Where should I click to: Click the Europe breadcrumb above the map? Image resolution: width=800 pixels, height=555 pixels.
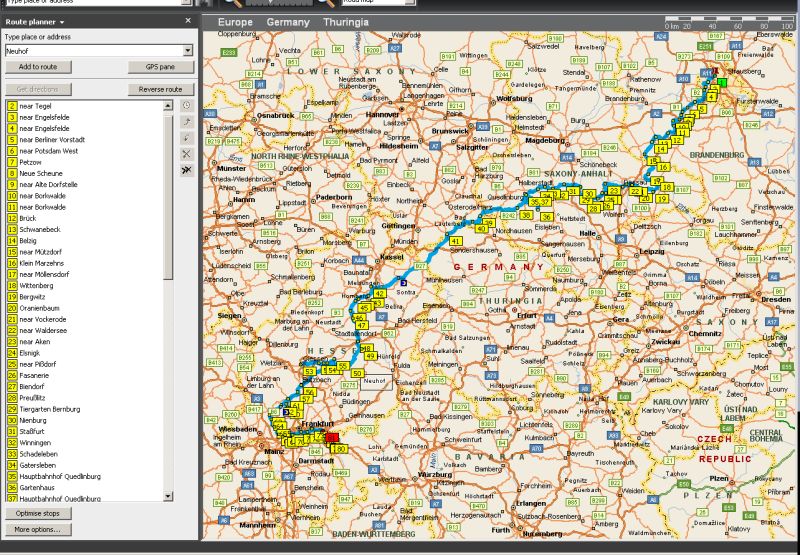tap(235, 21)
